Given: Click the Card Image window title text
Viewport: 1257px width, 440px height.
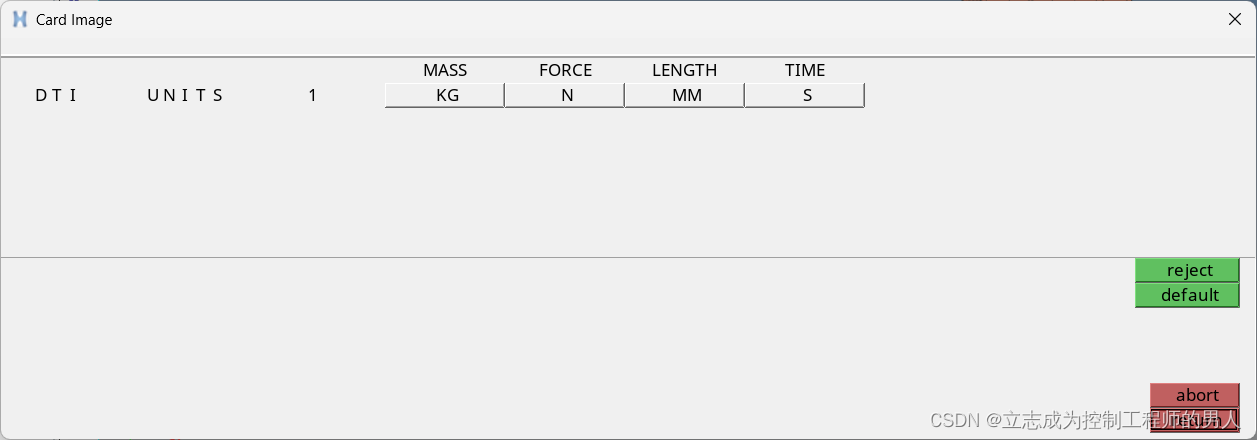Looking at the screenshot, I should tap(74, 19).
